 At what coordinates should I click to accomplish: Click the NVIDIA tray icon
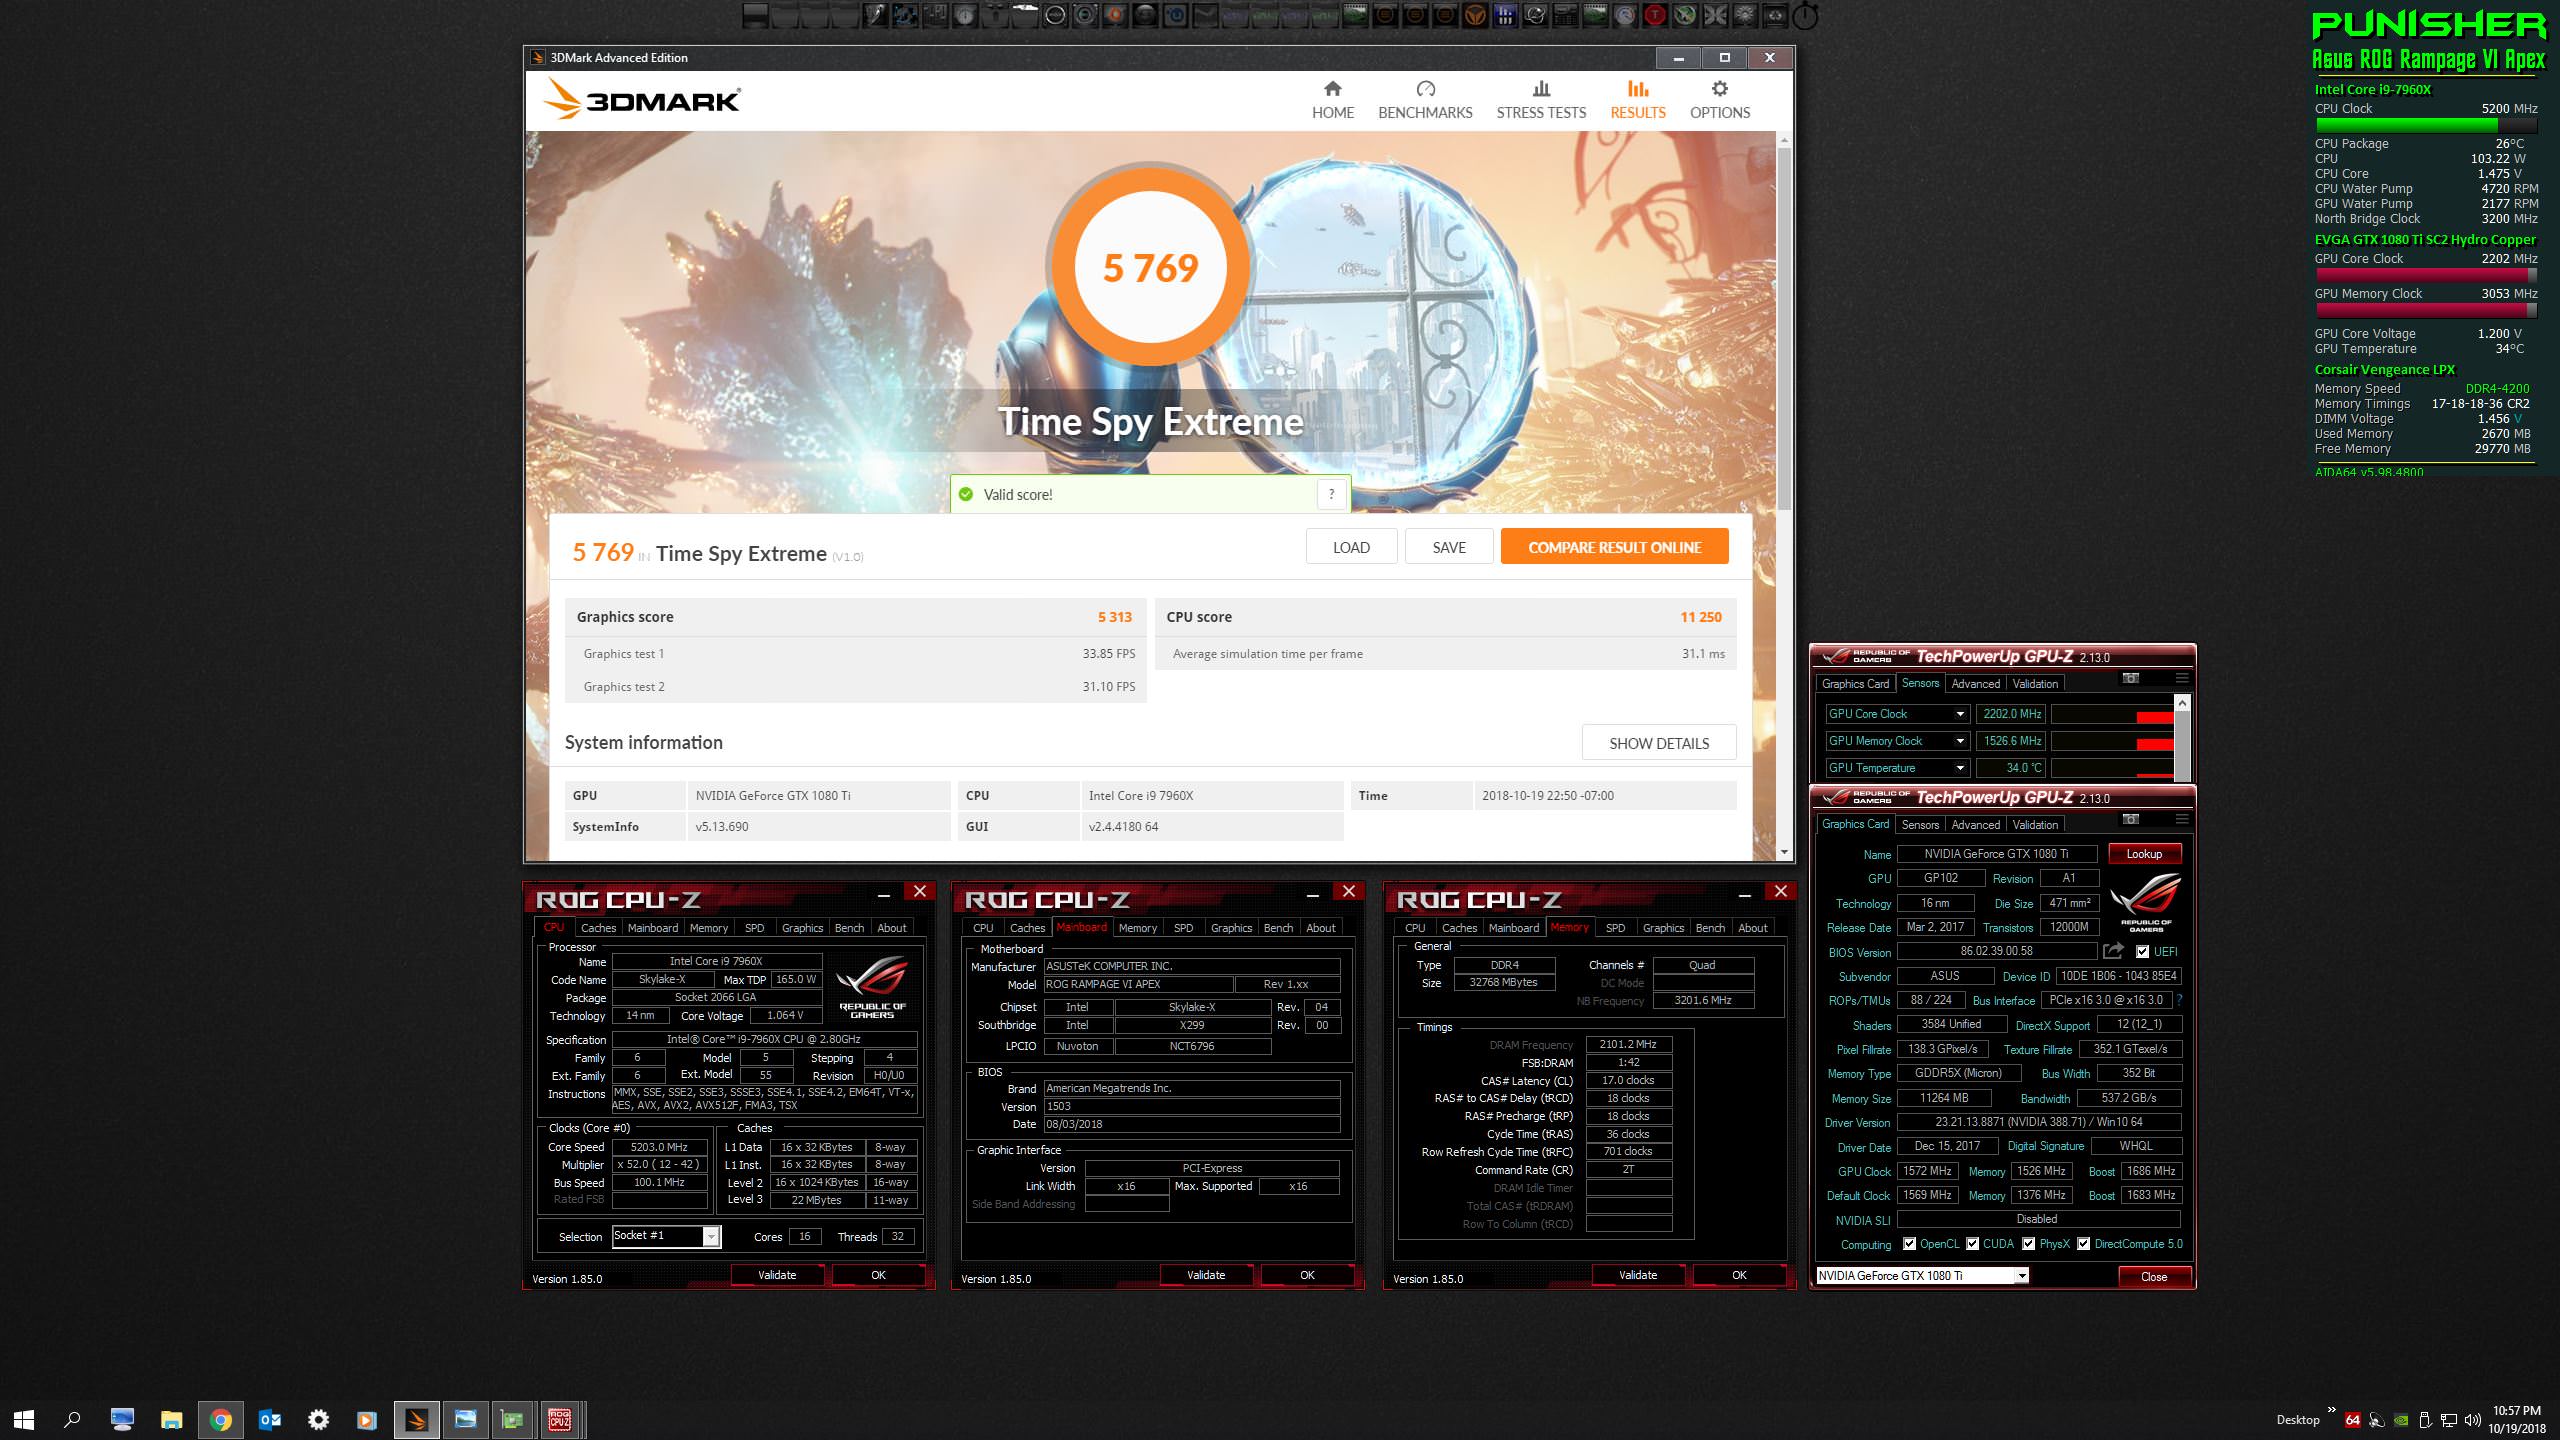[x=2400, y=1420]
